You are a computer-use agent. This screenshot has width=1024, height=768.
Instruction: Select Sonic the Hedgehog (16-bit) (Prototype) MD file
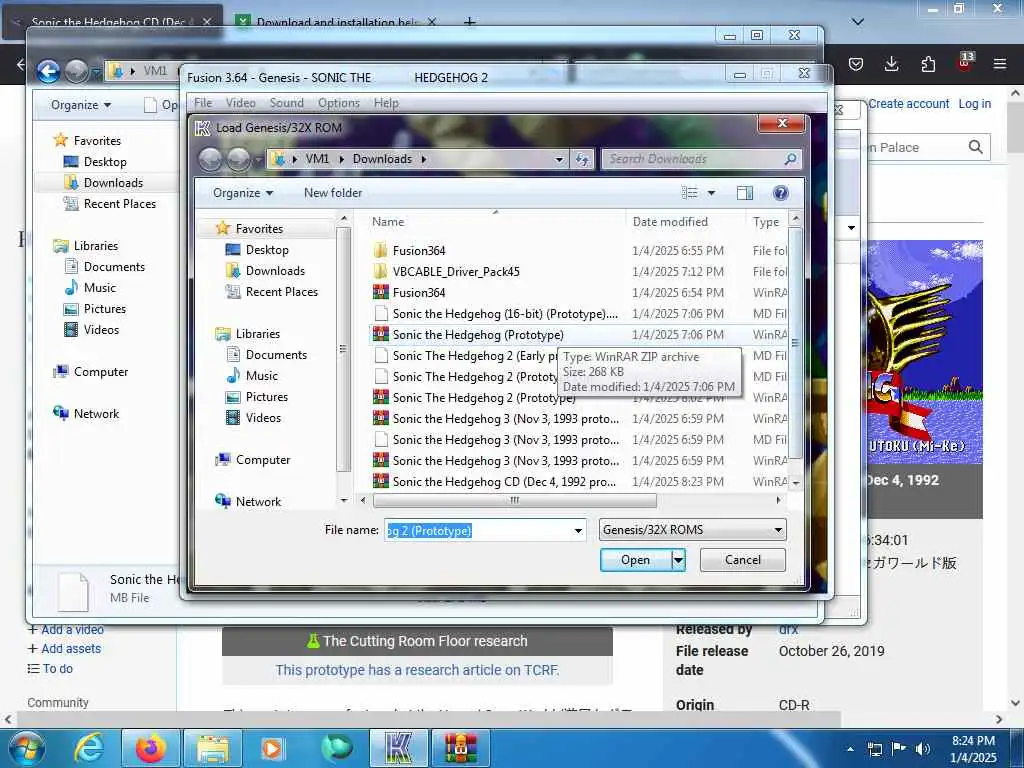494,313
